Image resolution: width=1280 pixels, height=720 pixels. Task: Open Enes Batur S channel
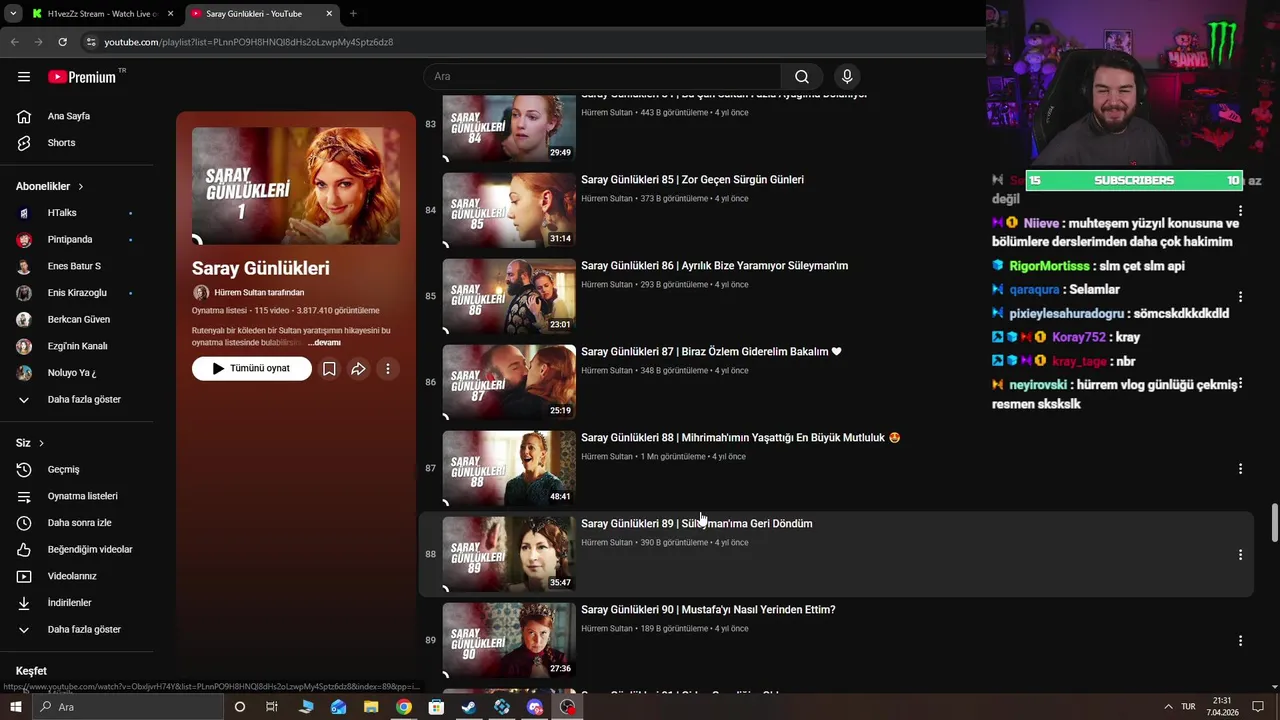[x=78, y=266]
